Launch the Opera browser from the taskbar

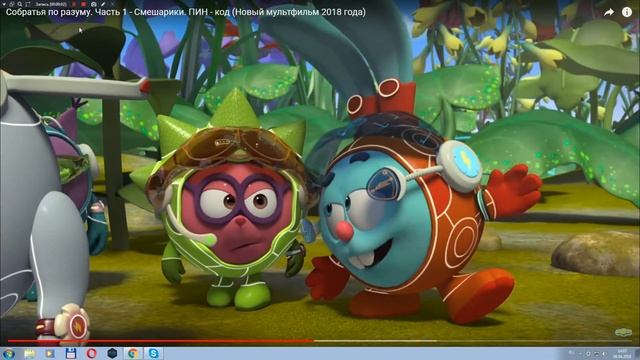pos(91,353)
